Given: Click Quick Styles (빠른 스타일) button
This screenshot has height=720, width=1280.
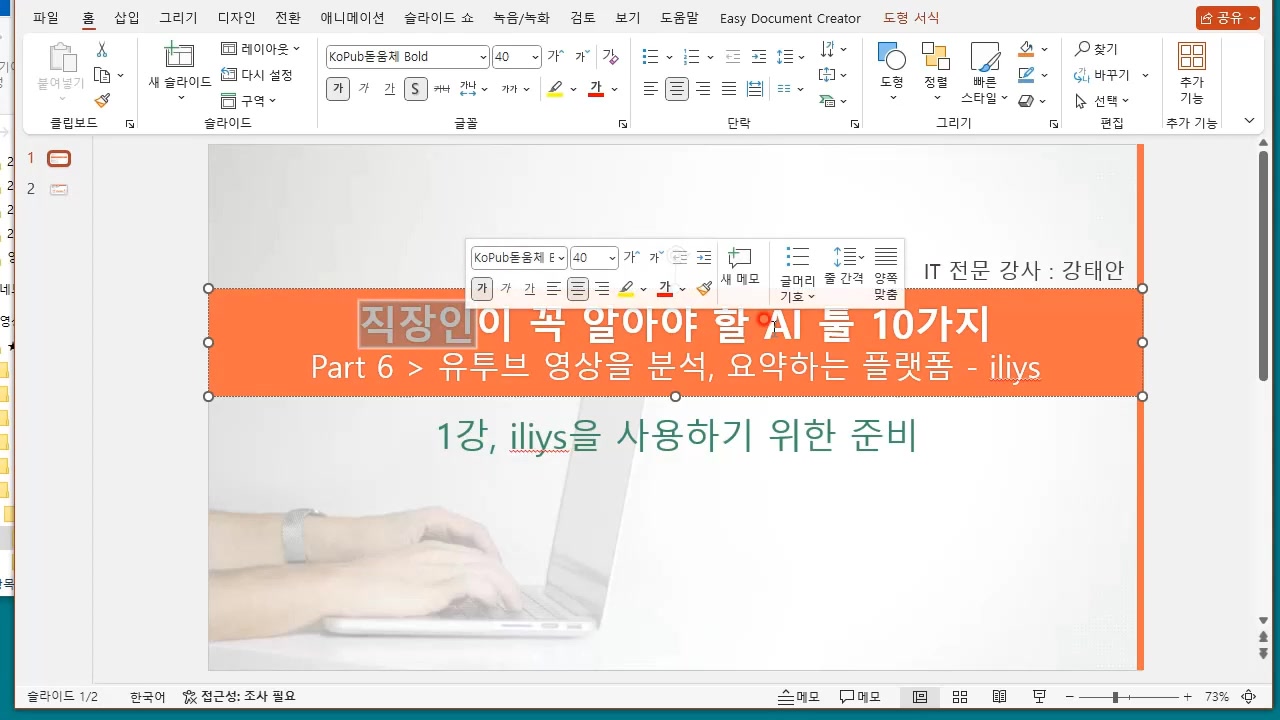Looking at the screenshot, I should click(x=984, y=72).
